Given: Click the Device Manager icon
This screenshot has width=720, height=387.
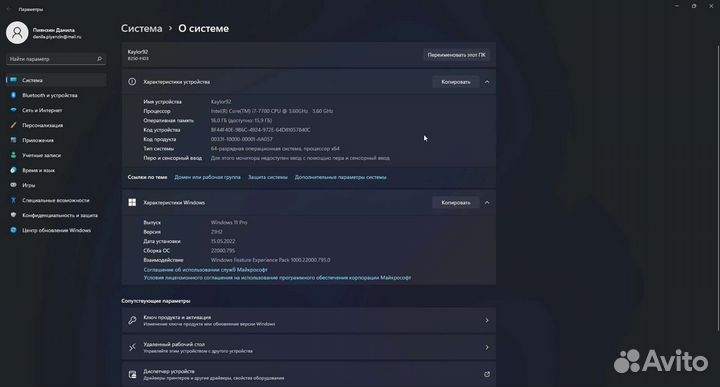Looking at the screenshot, I should click(132, 375).
